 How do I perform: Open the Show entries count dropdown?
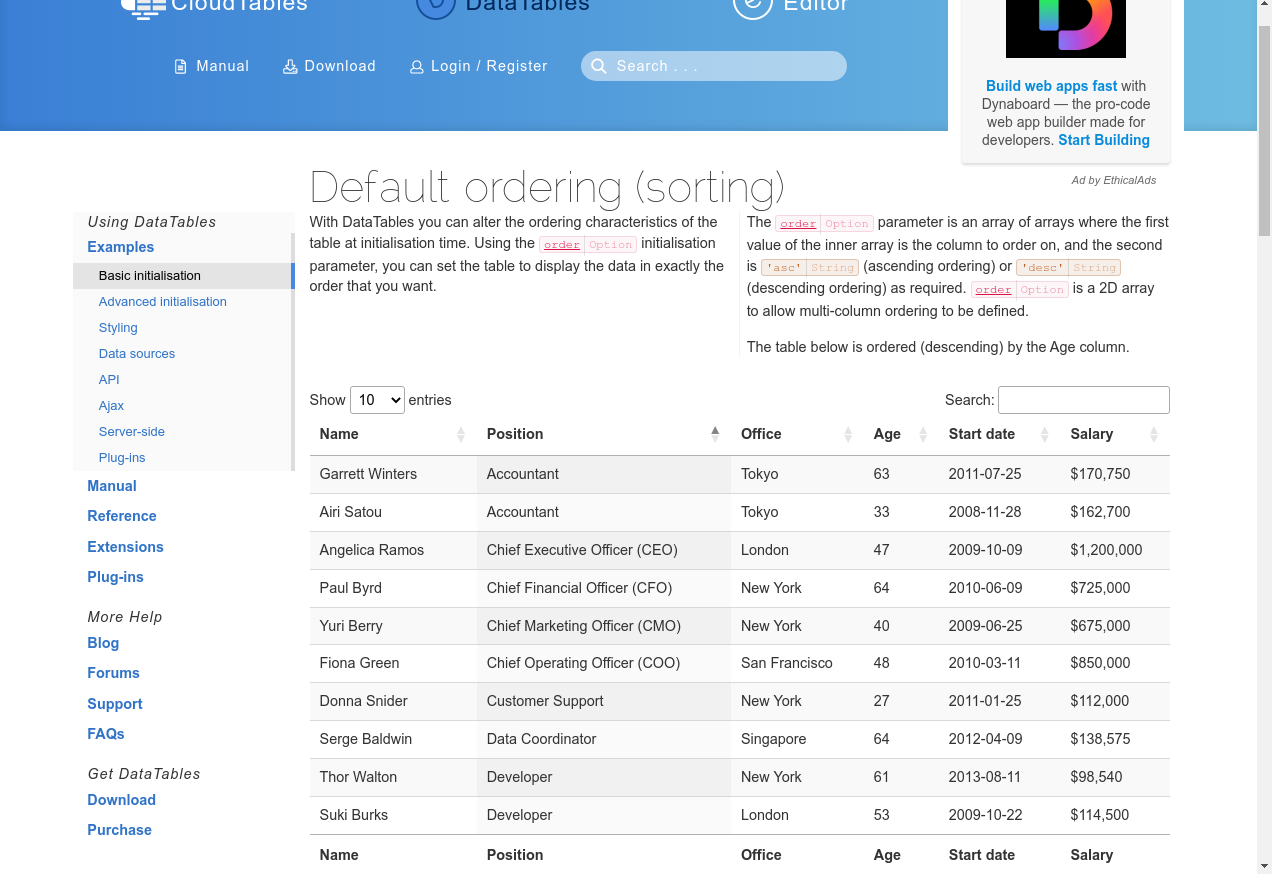click(377, 400)
